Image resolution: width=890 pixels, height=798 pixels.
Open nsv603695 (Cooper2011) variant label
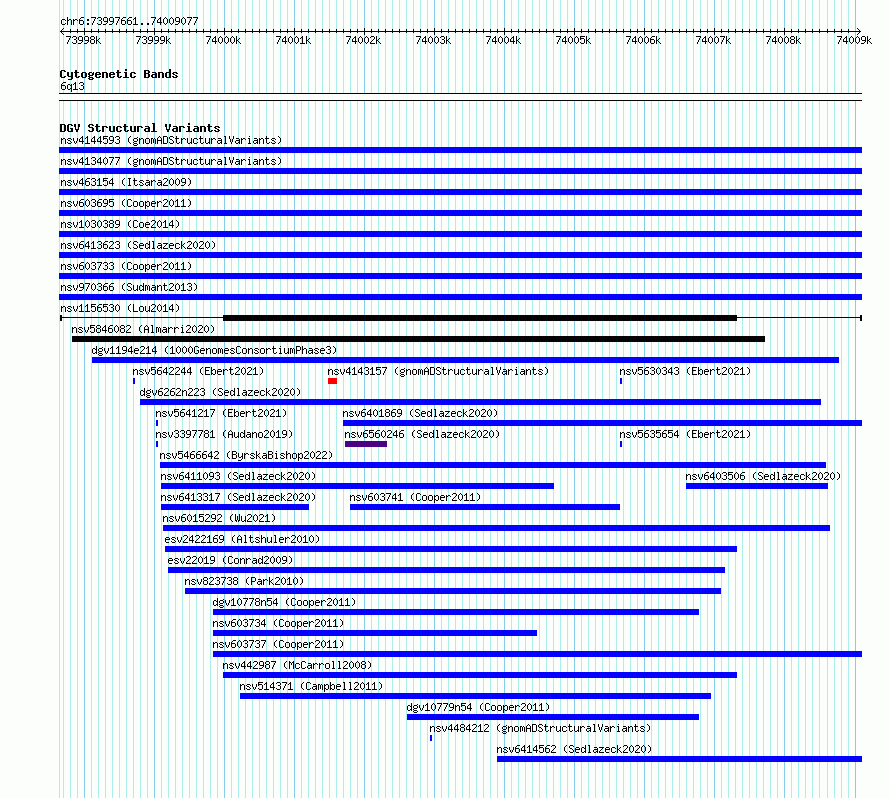click(x=126, y=203)
